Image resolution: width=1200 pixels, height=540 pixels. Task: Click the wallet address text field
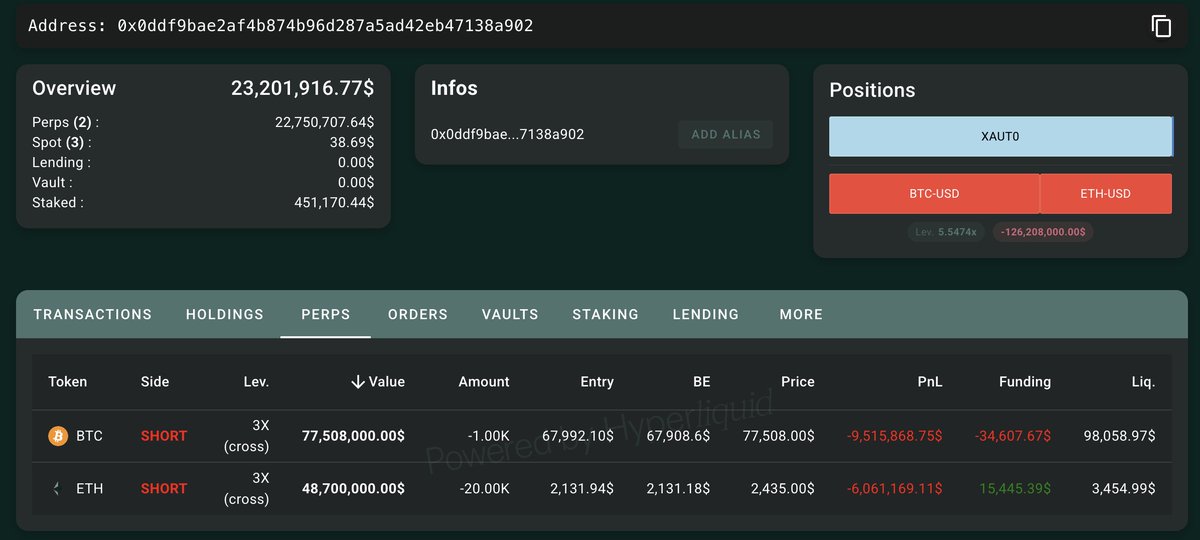coord(325,26)
